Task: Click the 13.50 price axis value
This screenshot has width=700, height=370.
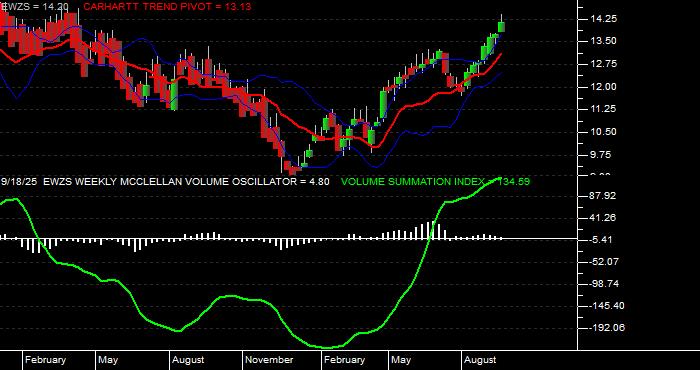Action: [603, 41]
